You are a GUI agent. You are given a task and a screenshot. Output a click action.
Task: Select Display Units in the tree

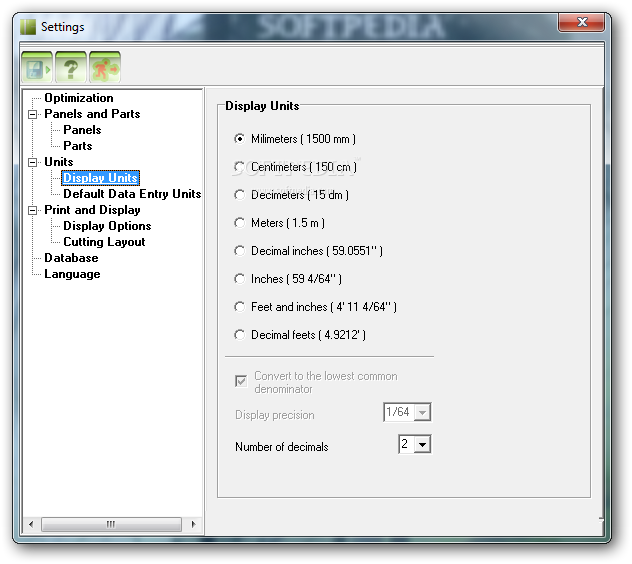100,178
